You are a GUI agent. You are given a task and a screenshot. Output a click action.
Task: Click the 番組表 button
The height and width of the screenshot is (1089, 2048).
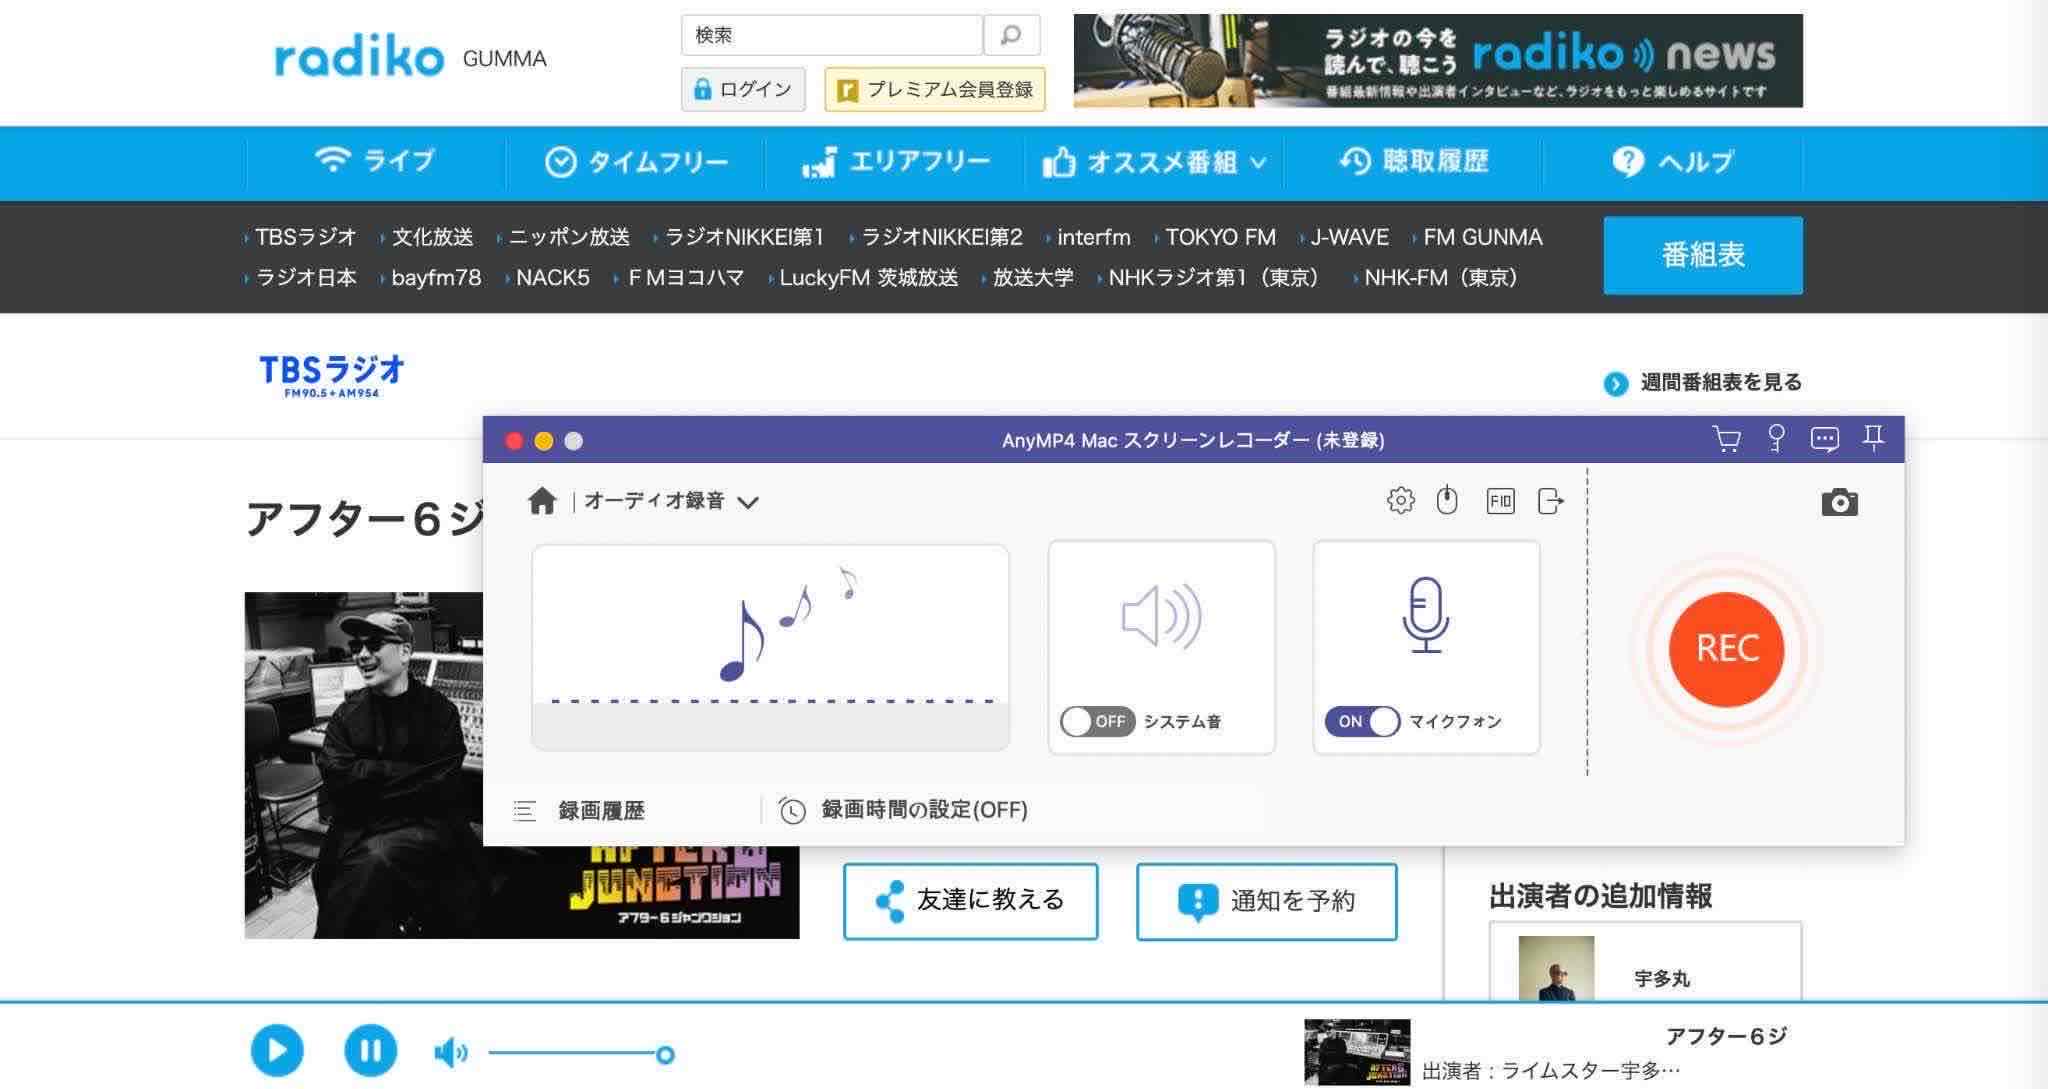[1702, 255]
